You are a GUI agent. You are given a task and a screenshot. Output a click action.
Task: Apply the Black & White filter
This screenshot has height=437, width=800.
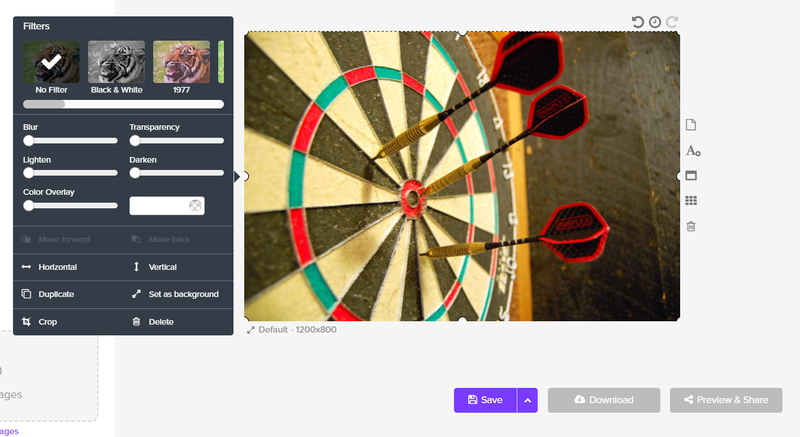coord(116,62)
